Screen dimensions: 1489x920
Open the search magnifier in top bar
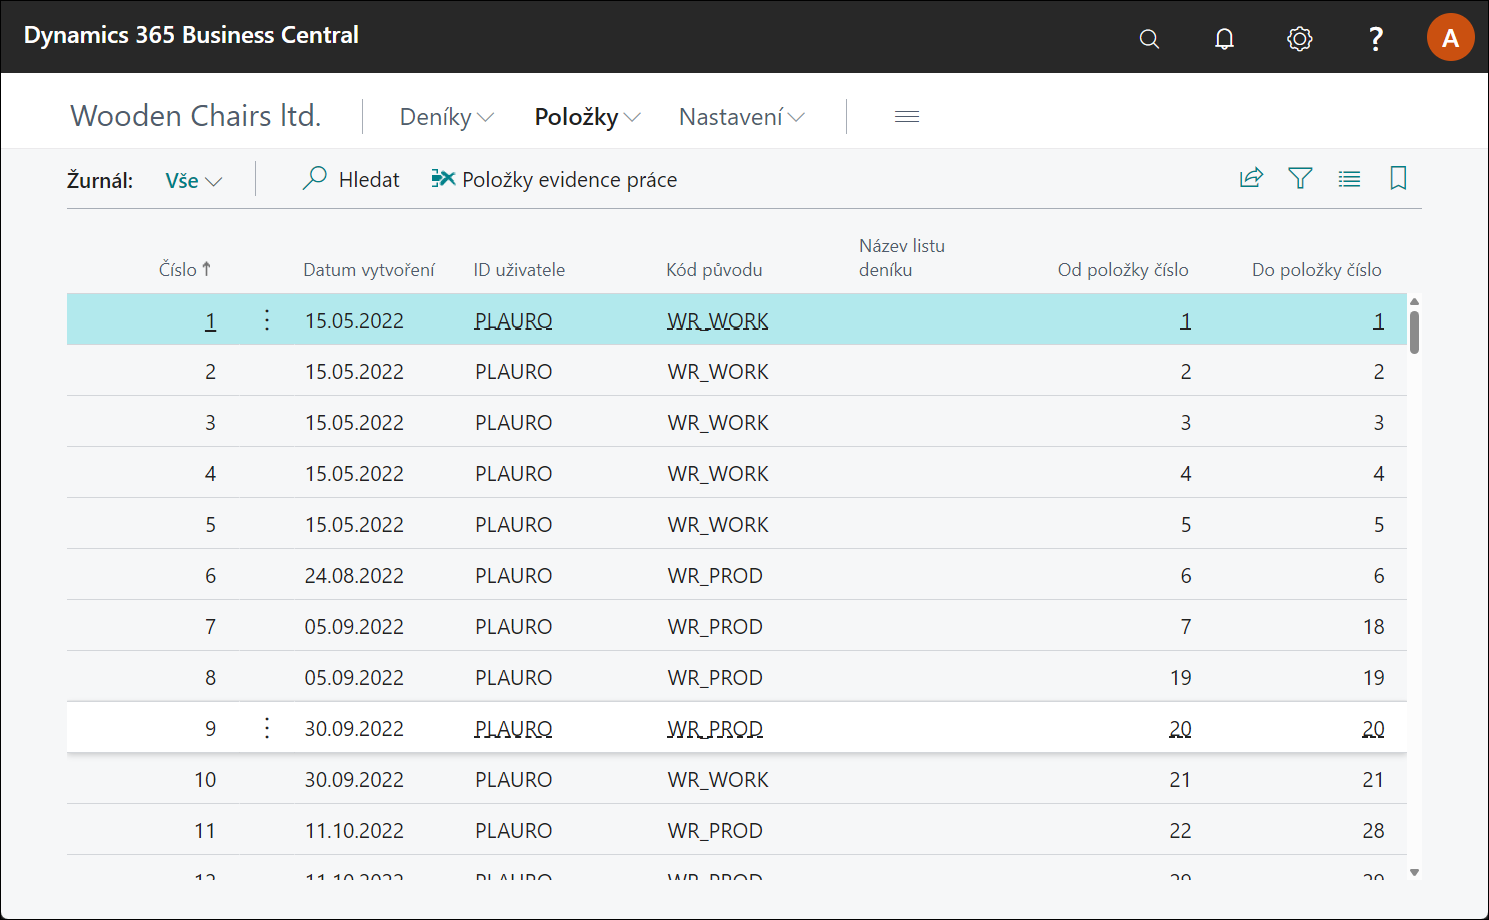point(1149,39)
